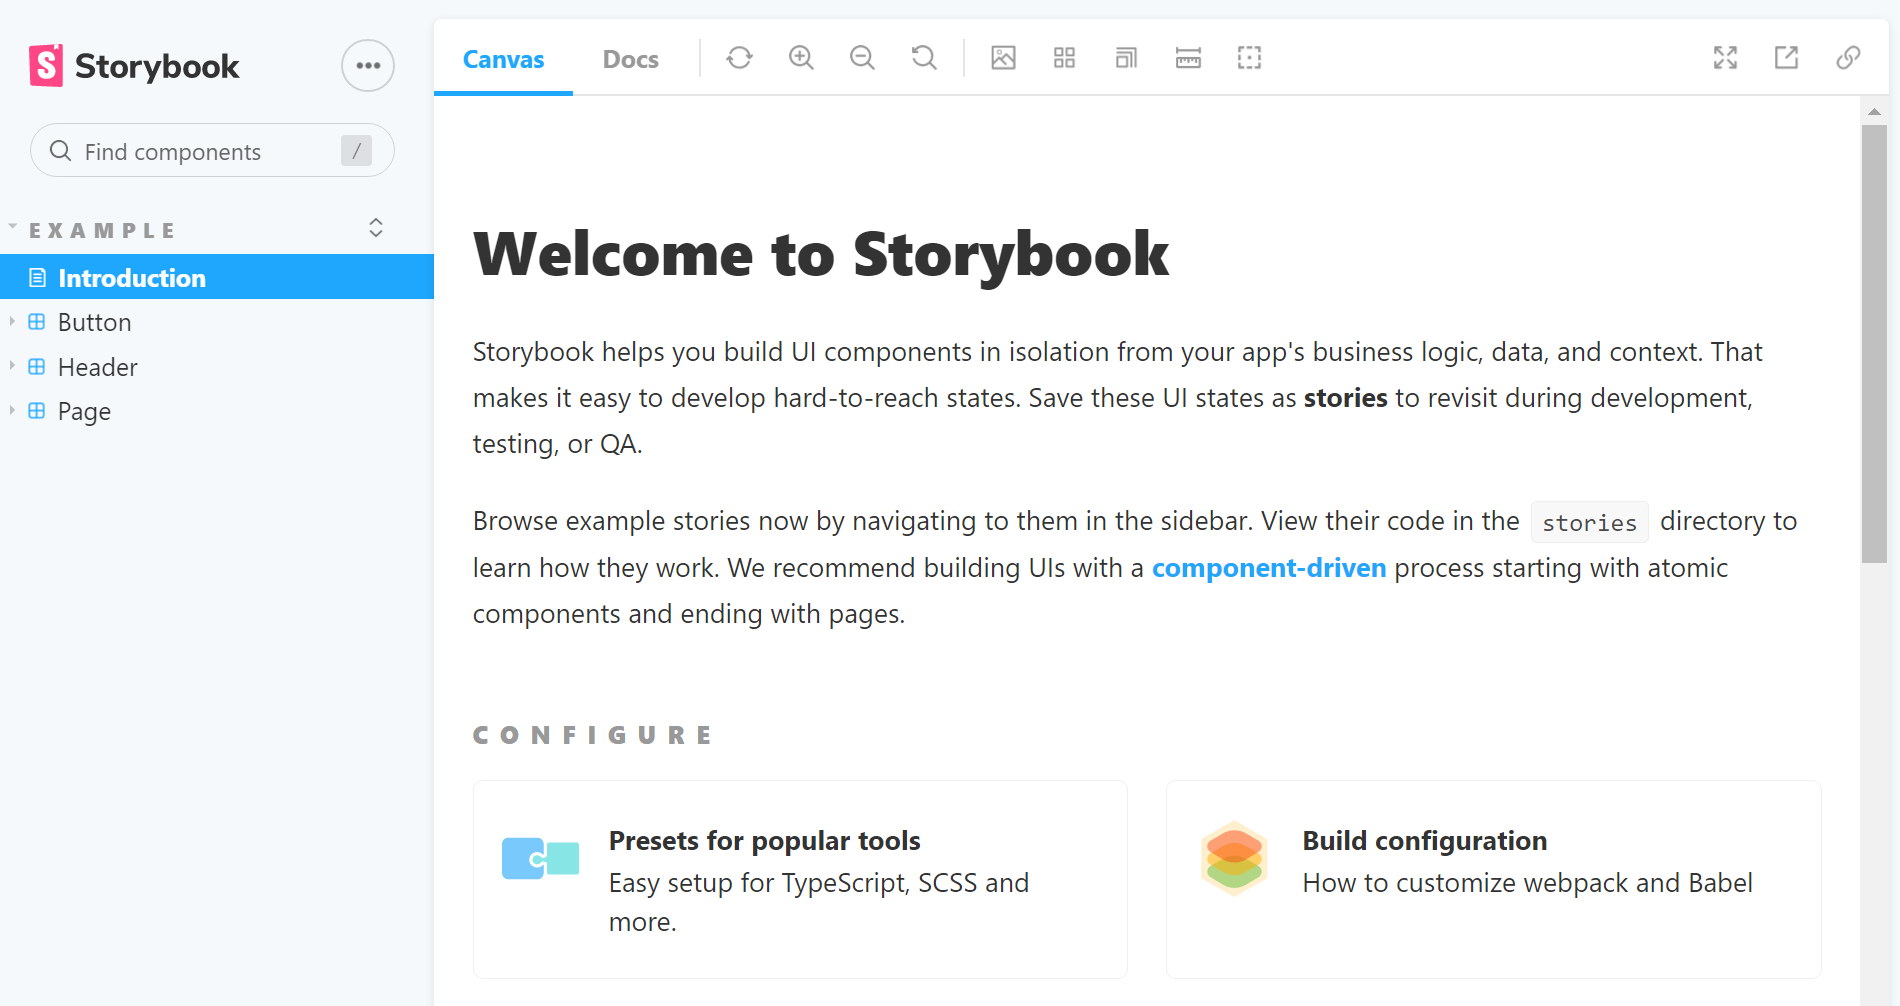Image resolution: width=1900 pixels, height=1006 pixels.
Task: Open the sidebar ellipsis menu
Action: pyautogui.click(x=368, y=66)
